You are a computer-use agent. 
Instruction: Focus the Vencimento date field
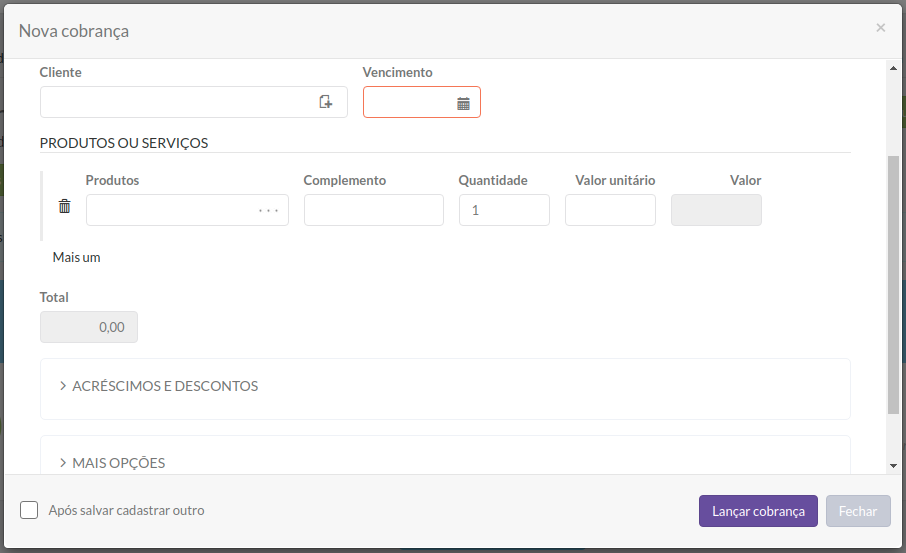click(x=422, y=102)
